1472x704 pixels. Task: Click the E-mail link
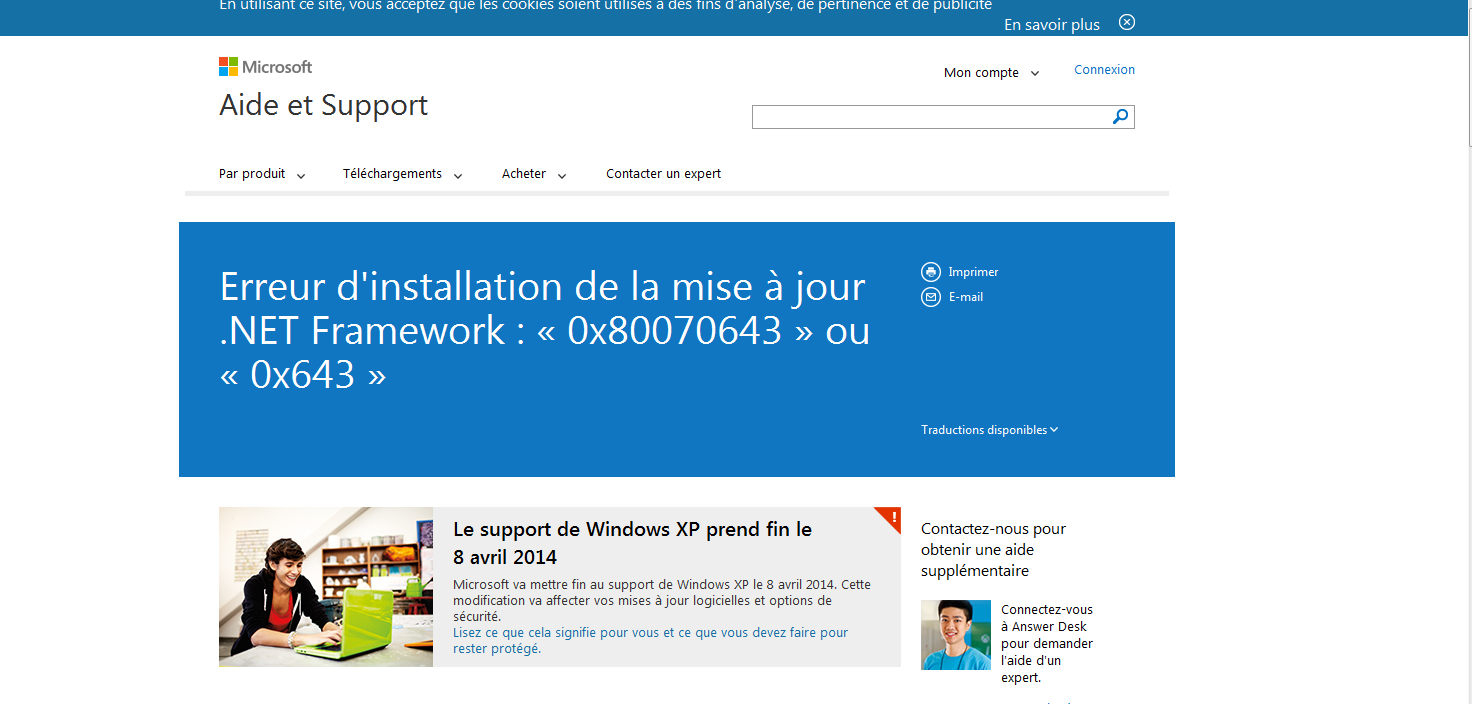(966, 297)
